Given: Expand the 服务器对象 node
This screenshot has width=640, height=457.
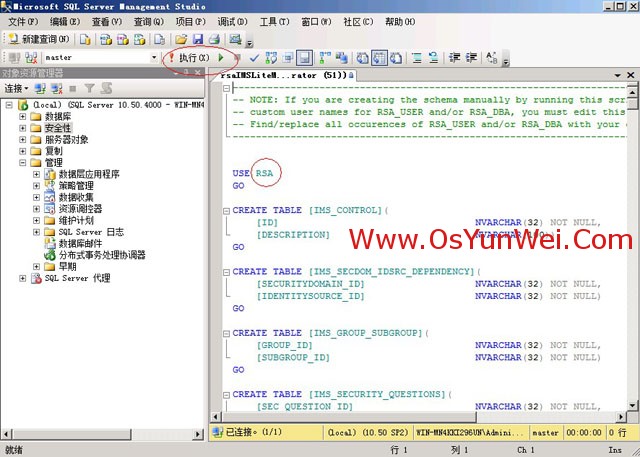Looking at the screenshot, I should pos(22,140).
